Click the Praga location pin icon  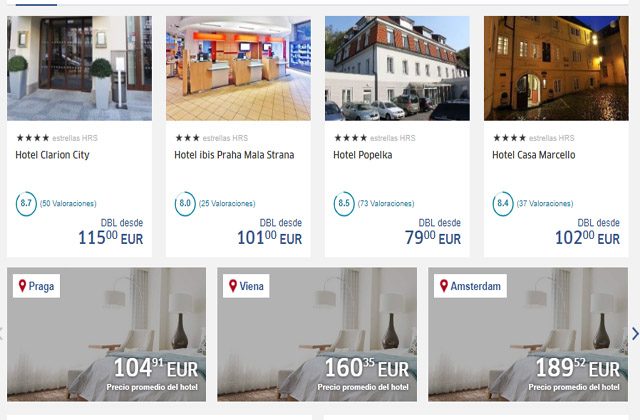tap(22, 286)
